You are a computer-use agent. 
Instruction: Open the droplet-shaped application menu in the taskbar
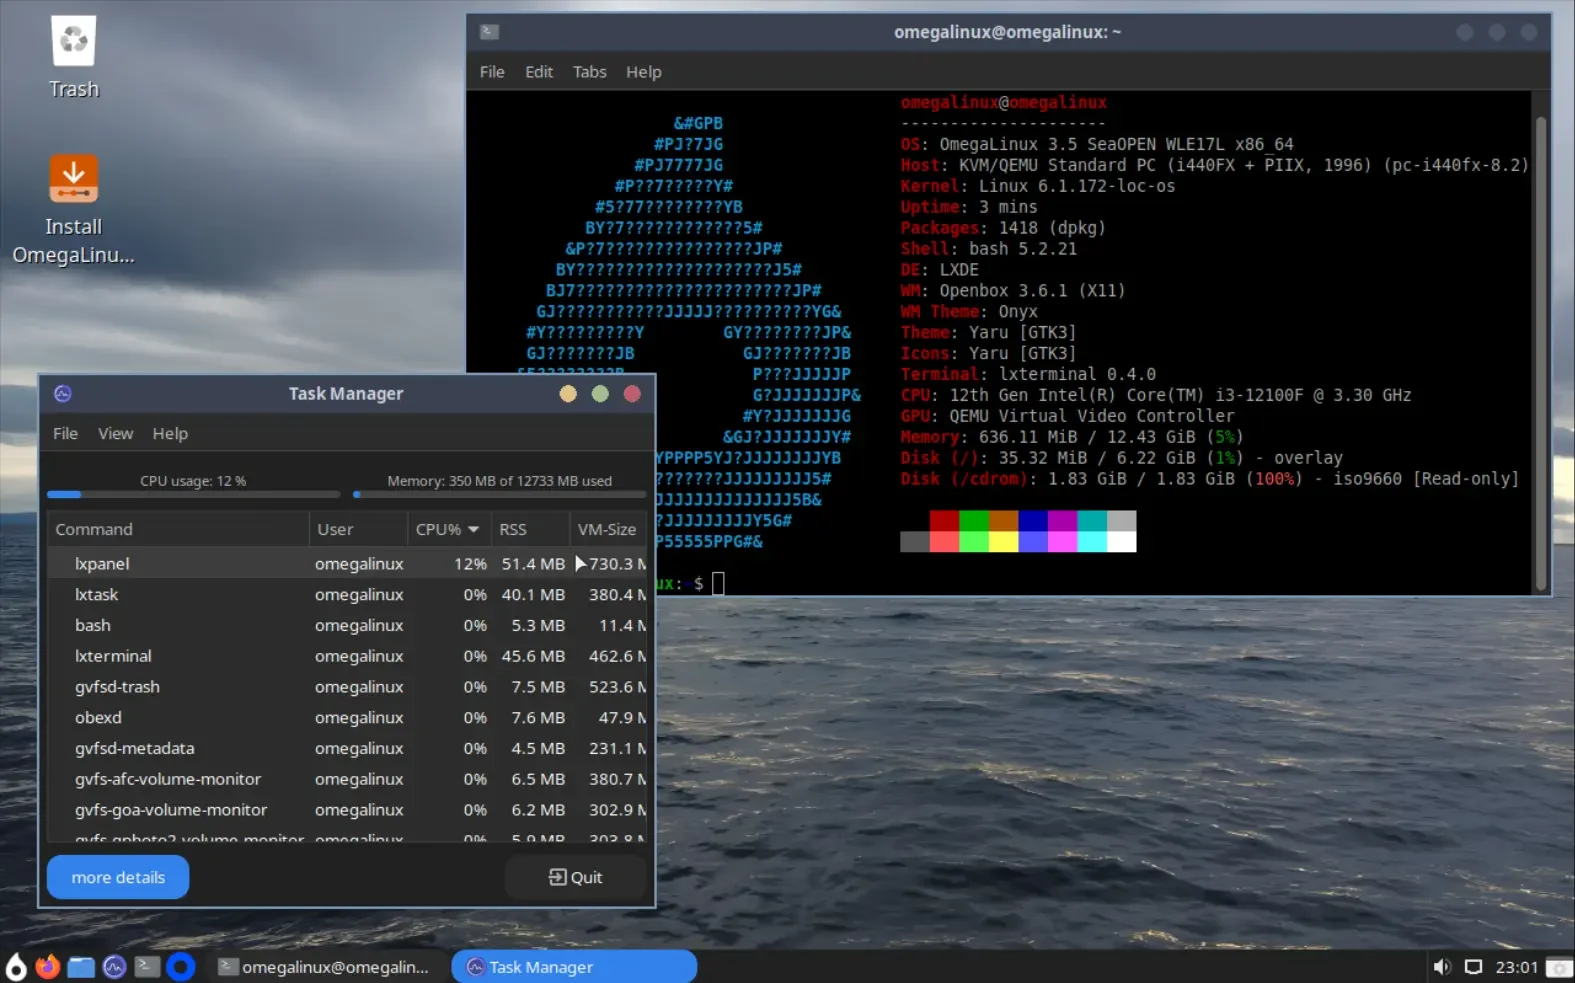[x=16, y=967]
